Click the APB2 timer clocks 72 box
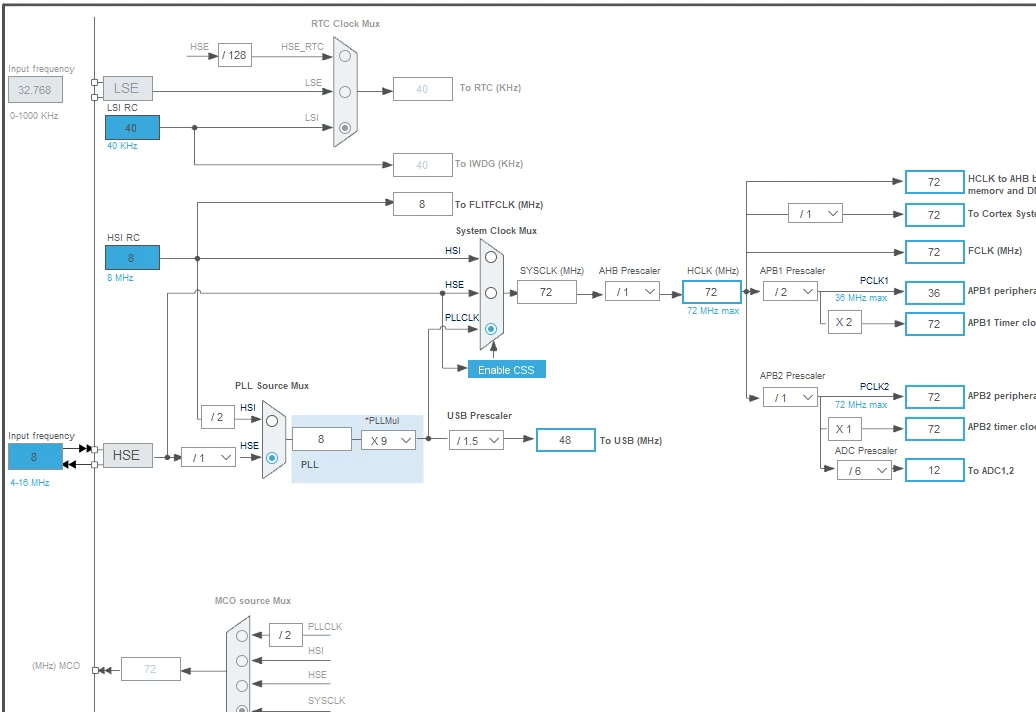Screen dimensions: 1036x712 [934, 429]
